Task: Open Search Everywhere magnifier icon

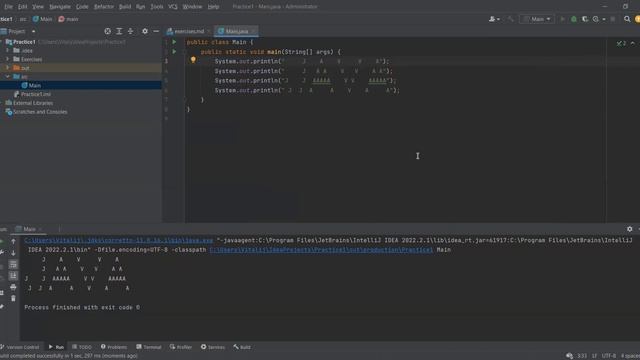Action: click(627, 19)
